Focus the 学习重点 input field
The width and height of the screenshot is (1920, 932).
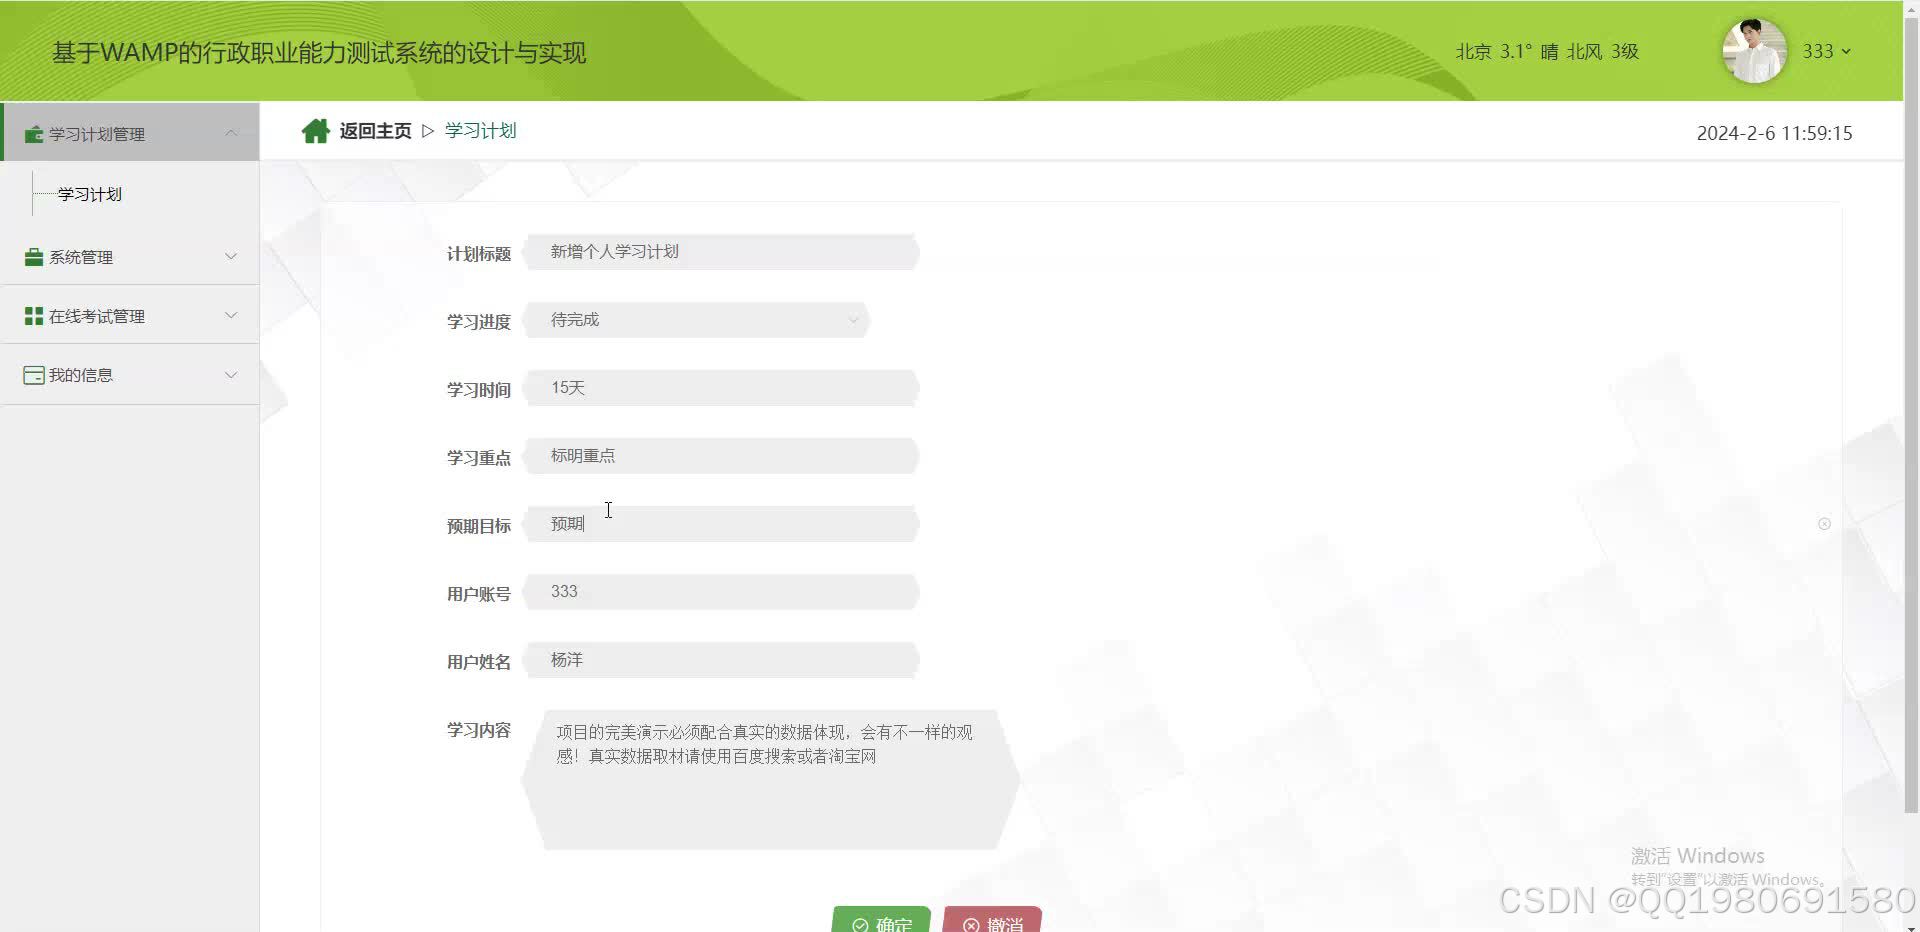click(721, 456)
